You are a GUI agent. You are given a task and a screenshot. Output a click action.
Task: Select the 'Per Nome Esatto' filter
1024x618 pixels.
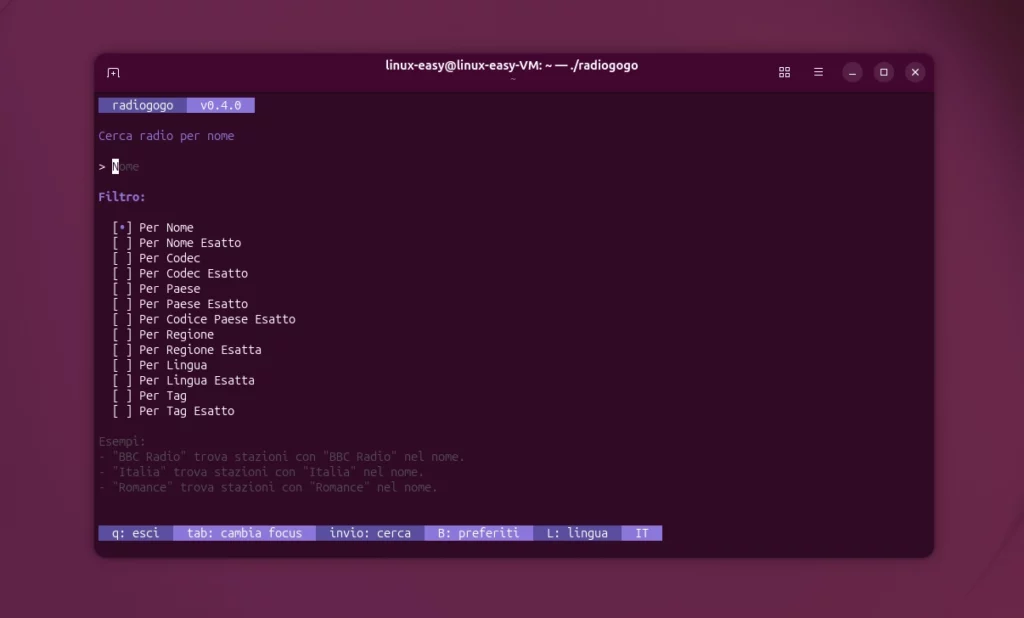pyautogui.click(x=176, y=243)
